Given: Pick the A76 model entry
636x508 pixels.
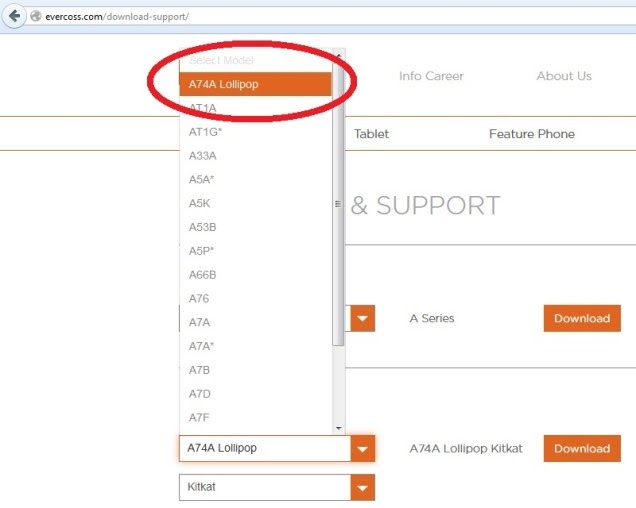Looking at the screenshot, I should click(256, 299).
